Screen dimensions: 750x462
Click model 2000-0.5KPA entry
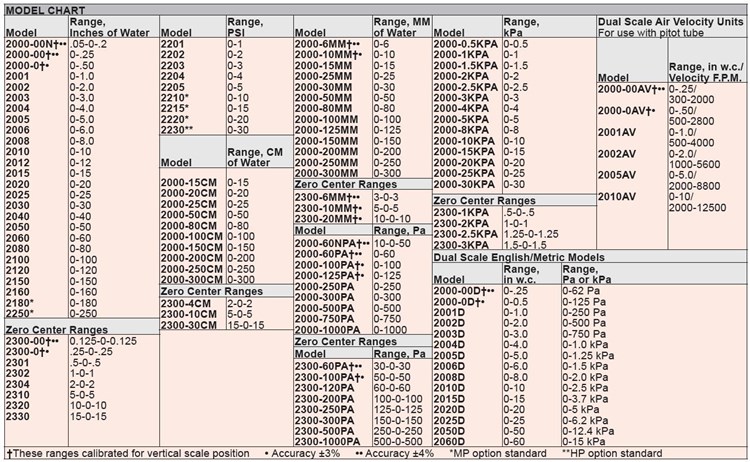pyautogui.click(x=465, y=44)
